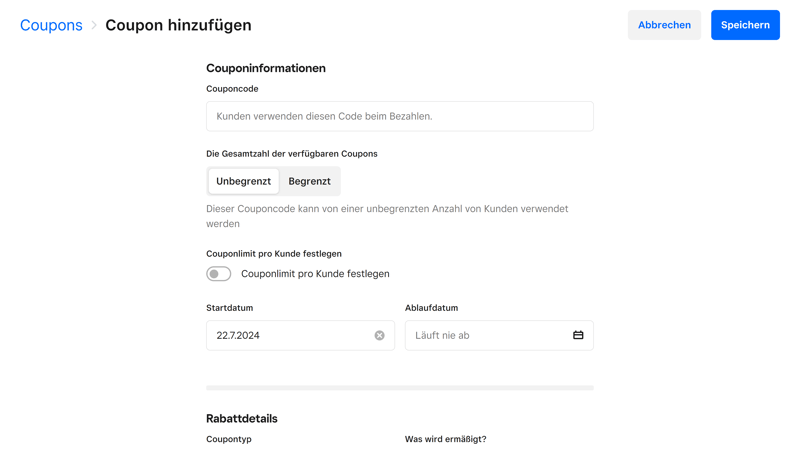Go back via the Coupons breadcrumb link
This screenshot has width=800, height=450.
51,25
